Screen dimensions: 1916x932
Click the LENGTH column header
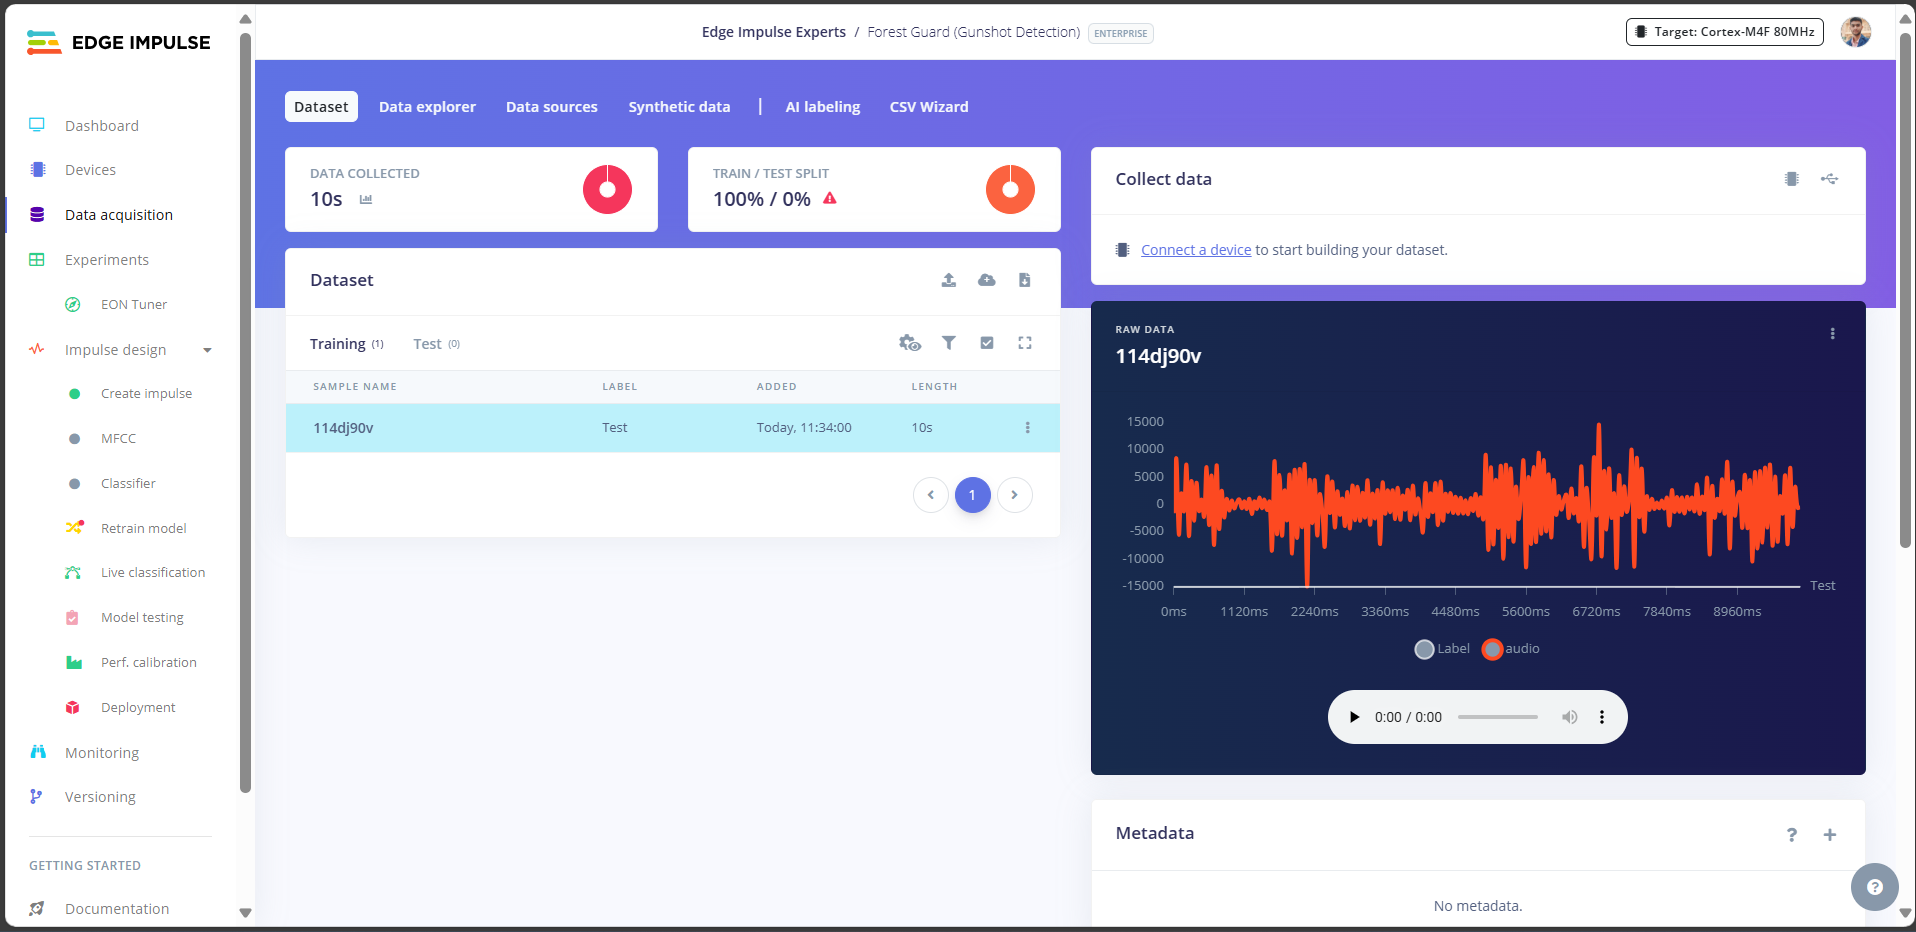(x=934, y=387)
